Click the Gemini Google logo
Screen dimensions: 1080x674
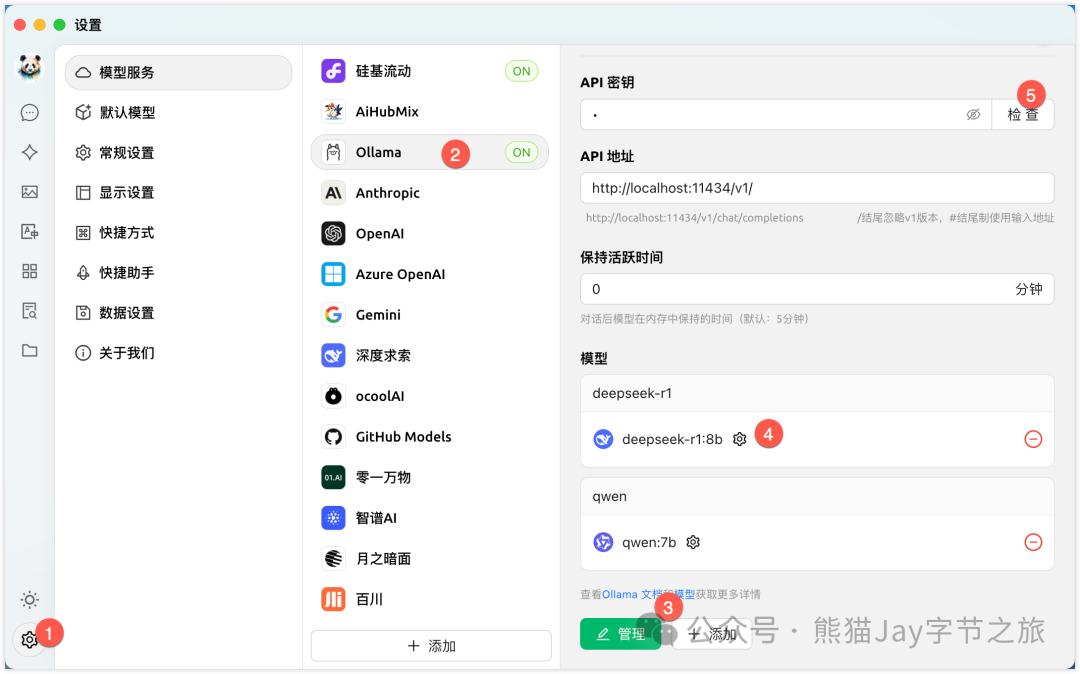pyautogui.click(x=333, y=315)
